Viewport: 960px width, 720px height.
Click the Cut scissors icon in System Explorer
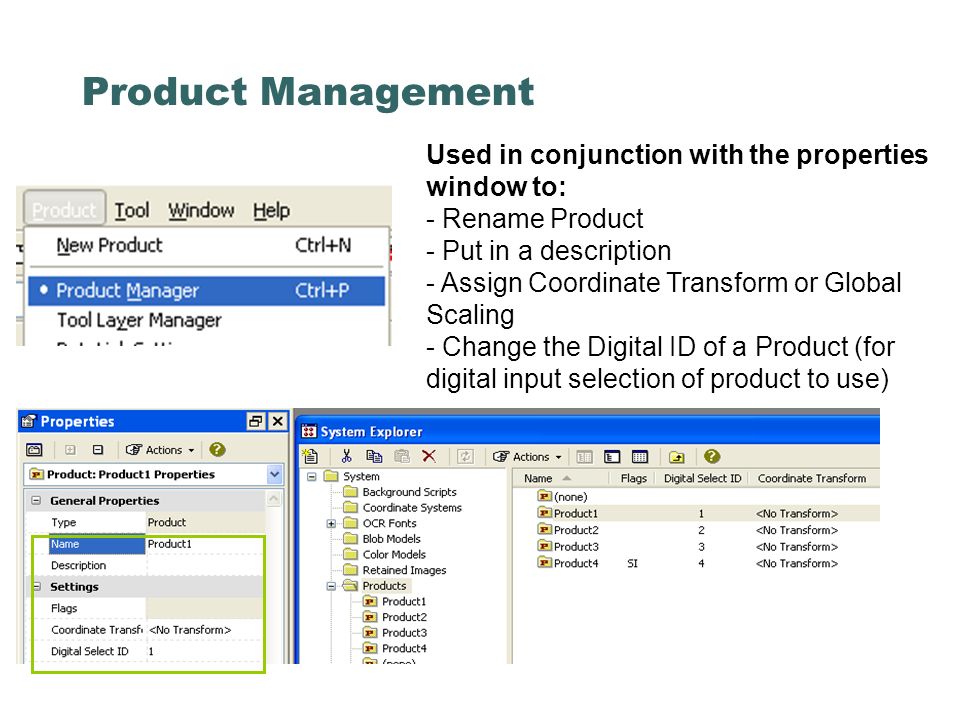(x=347, y=456)
